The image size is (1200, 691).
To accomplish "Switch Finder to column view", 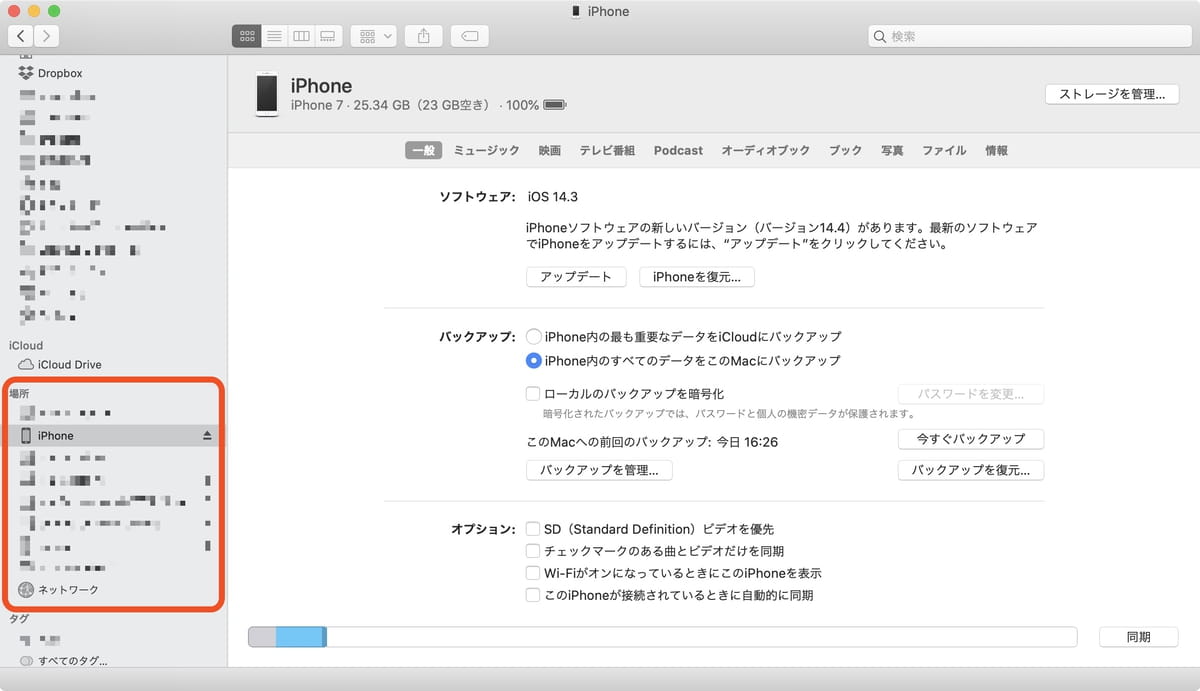I will pyautogui.click(x=300, y=36).
